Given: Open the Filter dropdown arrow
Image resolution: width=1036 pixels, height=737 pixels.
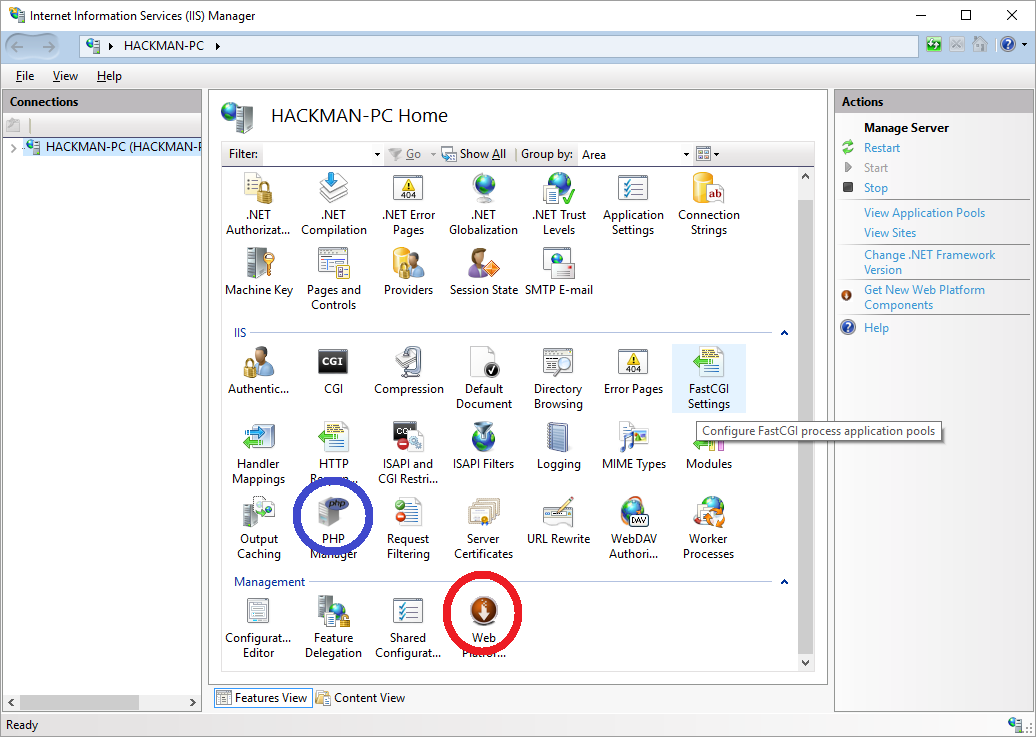Looking at the screenshot, I should pos(377,155).
